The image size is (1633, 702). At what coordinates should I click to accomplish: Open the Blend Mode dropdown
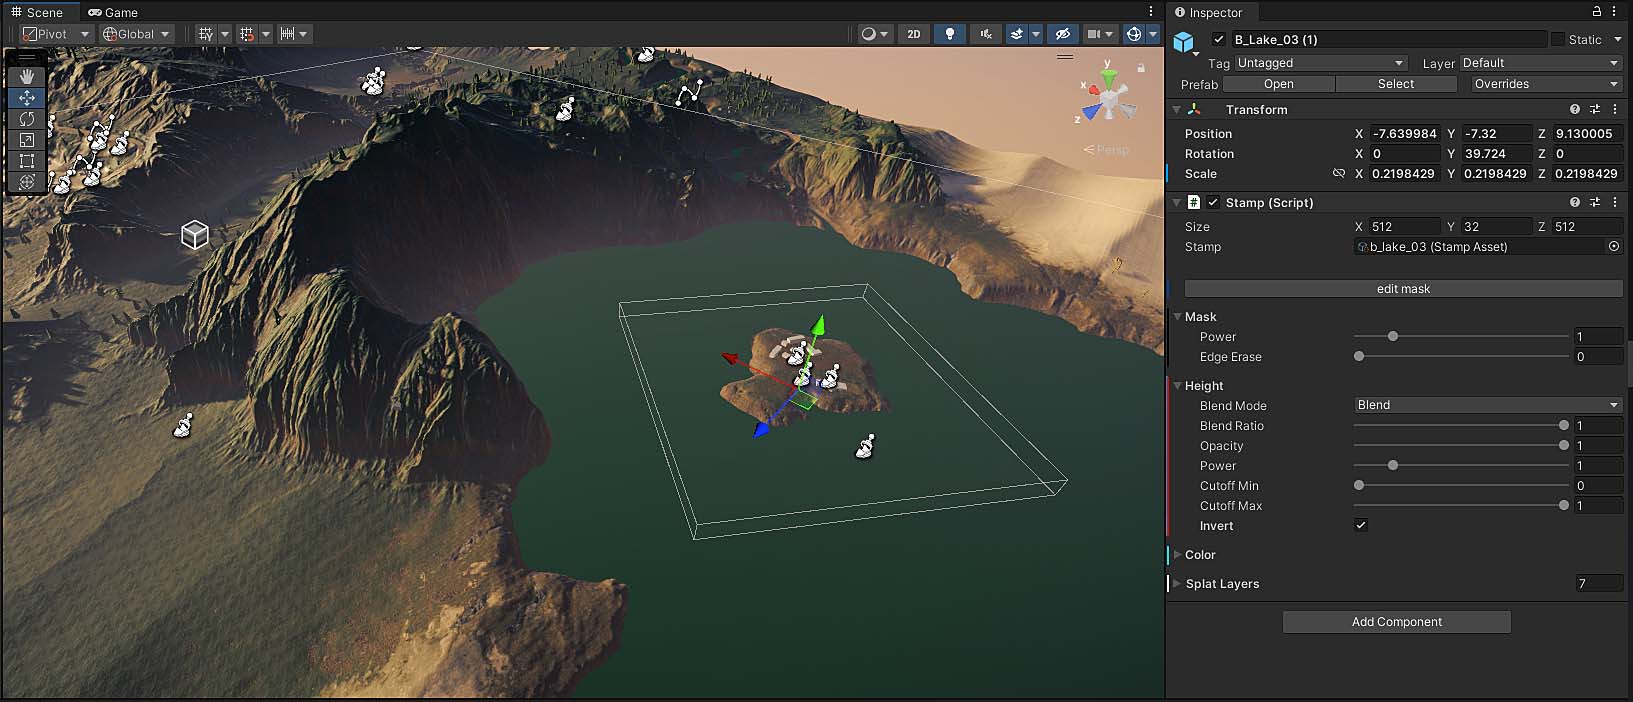click(1487, 405)
